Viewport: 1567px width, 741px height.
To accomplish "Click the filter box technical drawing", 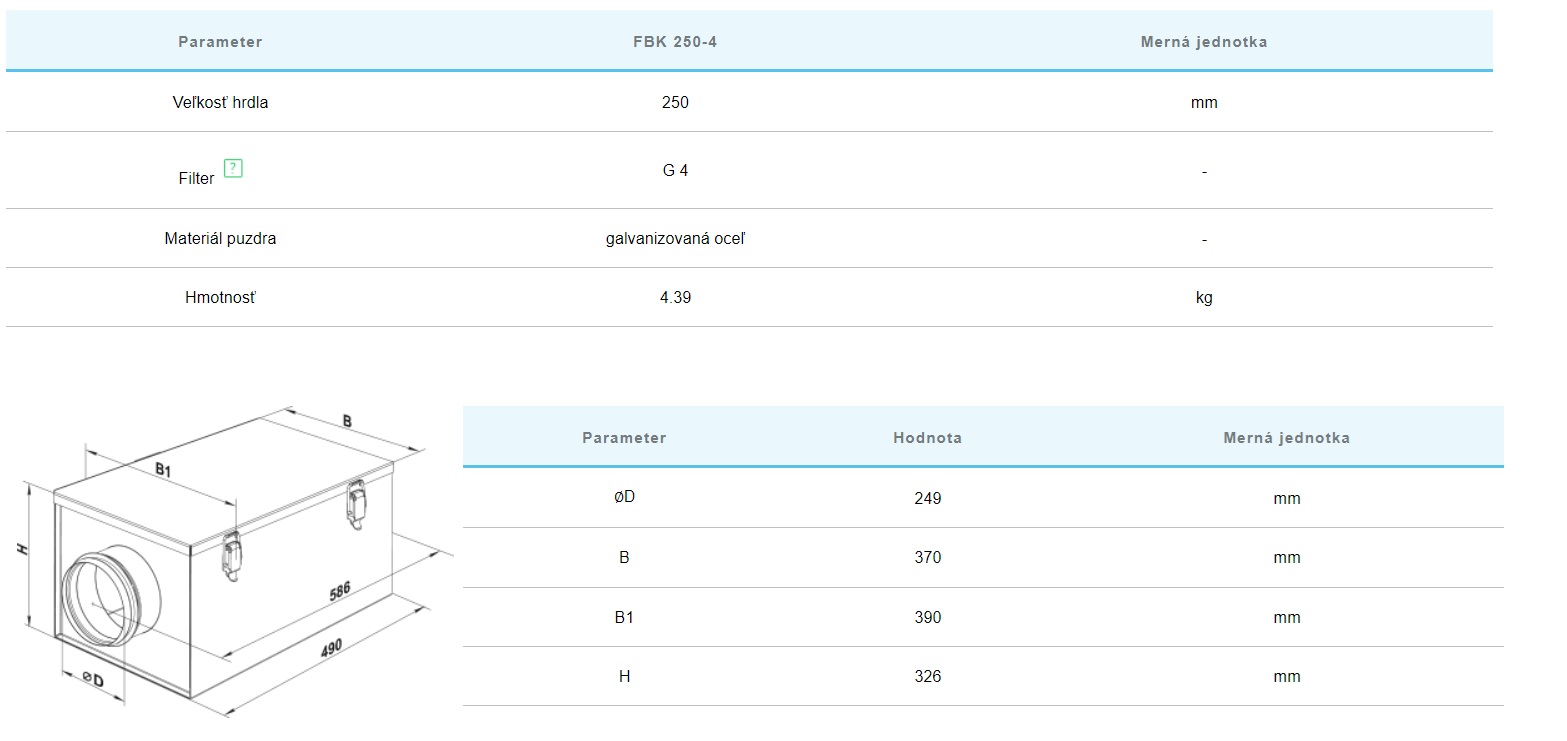I will coord(230,560).
